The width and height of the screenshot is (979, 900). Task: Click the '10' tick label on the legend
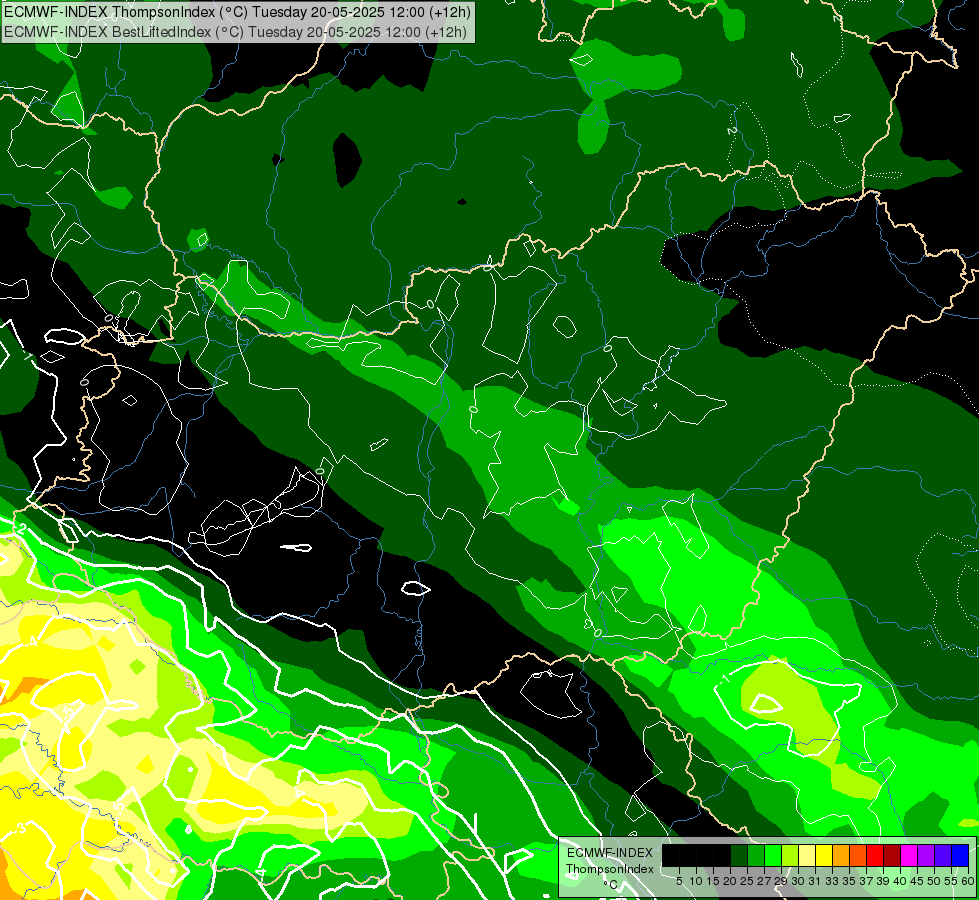click(696, 881)
